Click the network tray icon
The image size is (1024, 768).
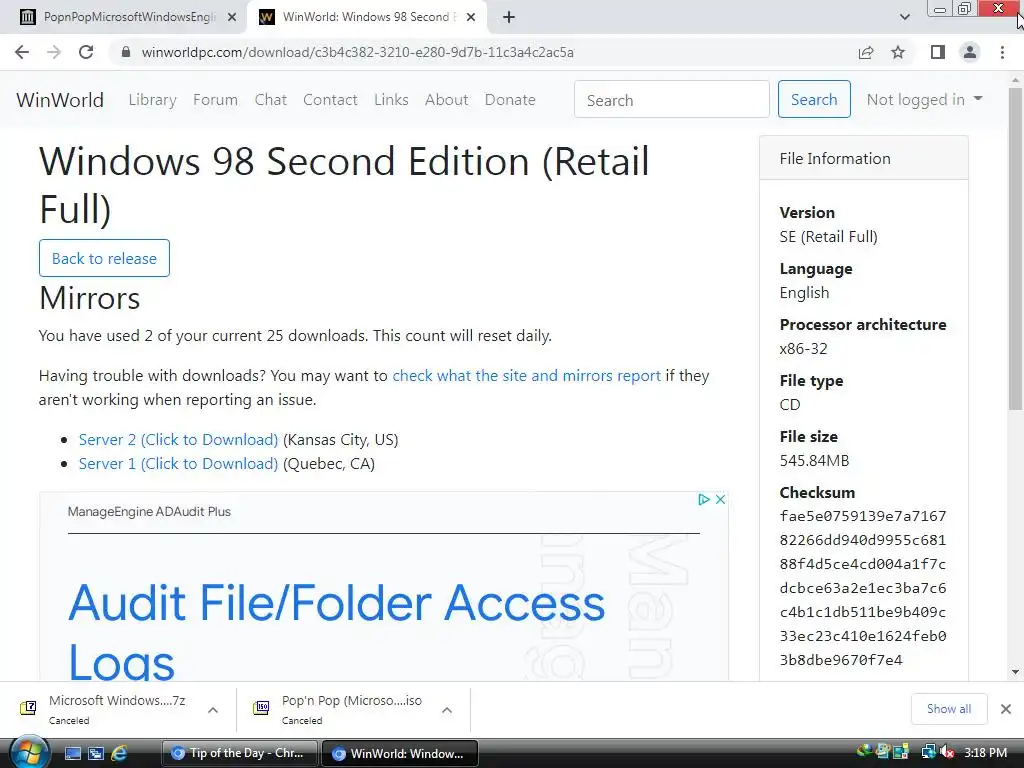tap(928, 752)
